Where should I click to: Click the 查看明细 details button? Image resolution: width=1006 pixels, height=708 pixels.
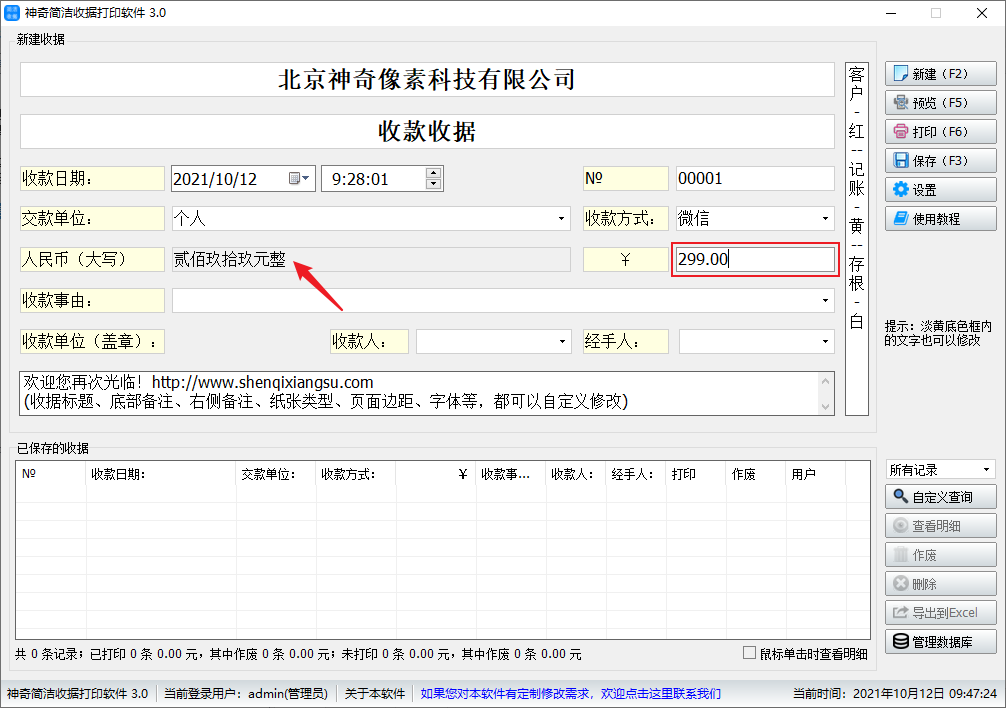(x=941, y=526)
